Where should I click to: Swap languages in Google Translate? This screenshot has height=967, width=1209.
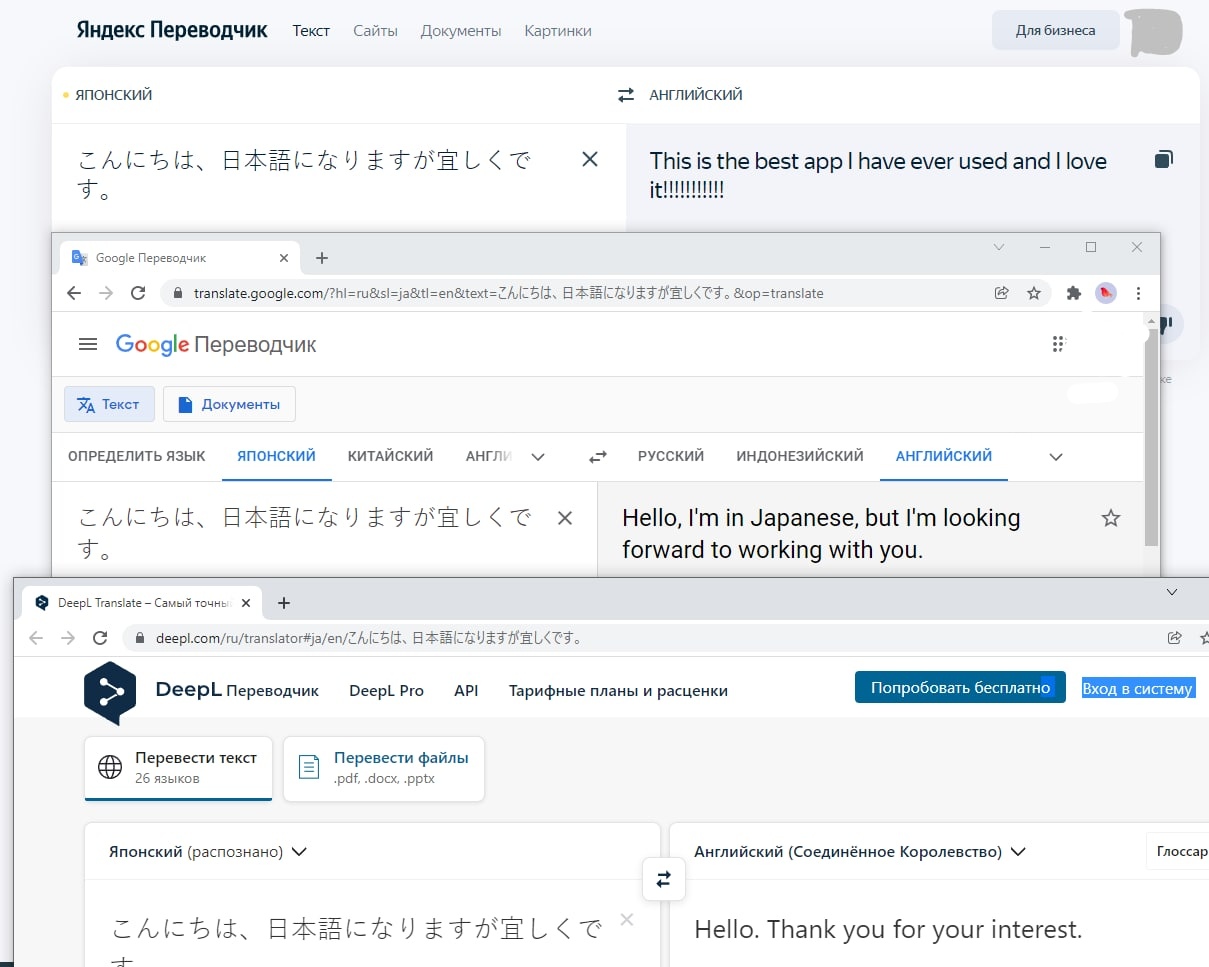pos(598,457)
